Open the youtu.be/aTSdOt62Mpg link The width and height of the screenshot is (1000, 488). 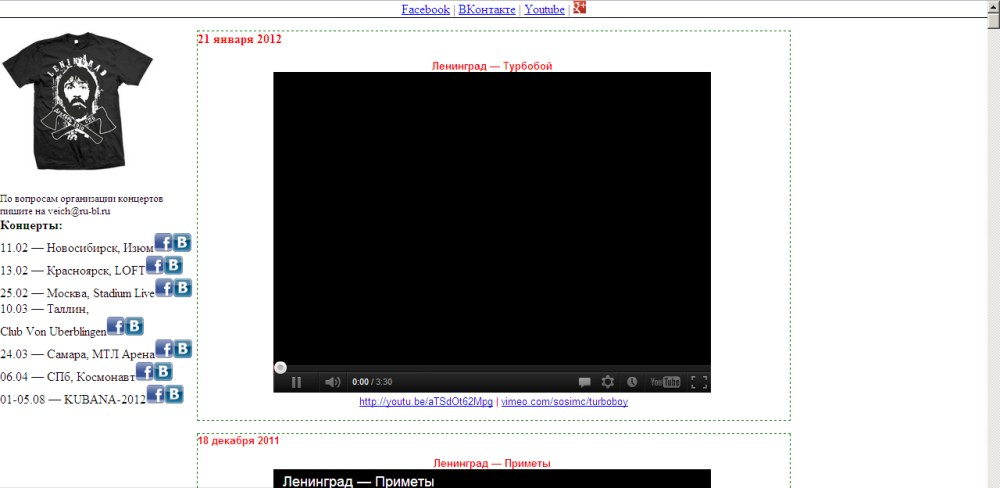[426, 402]
